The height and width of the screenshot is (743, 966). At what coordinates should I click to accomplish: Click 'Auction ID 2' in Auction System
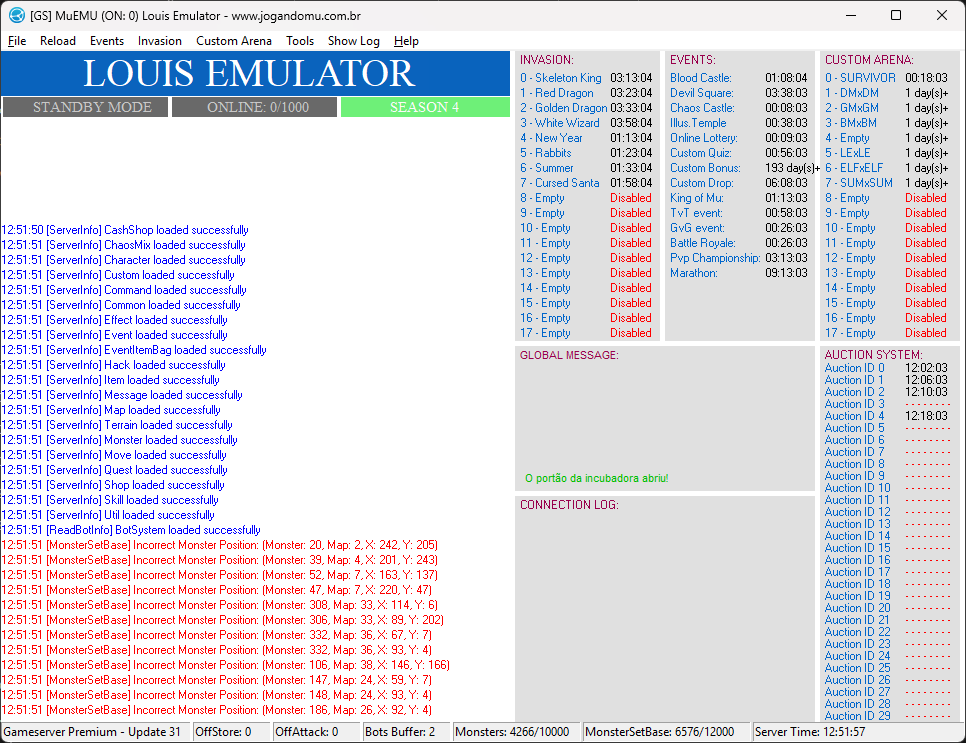854,392
